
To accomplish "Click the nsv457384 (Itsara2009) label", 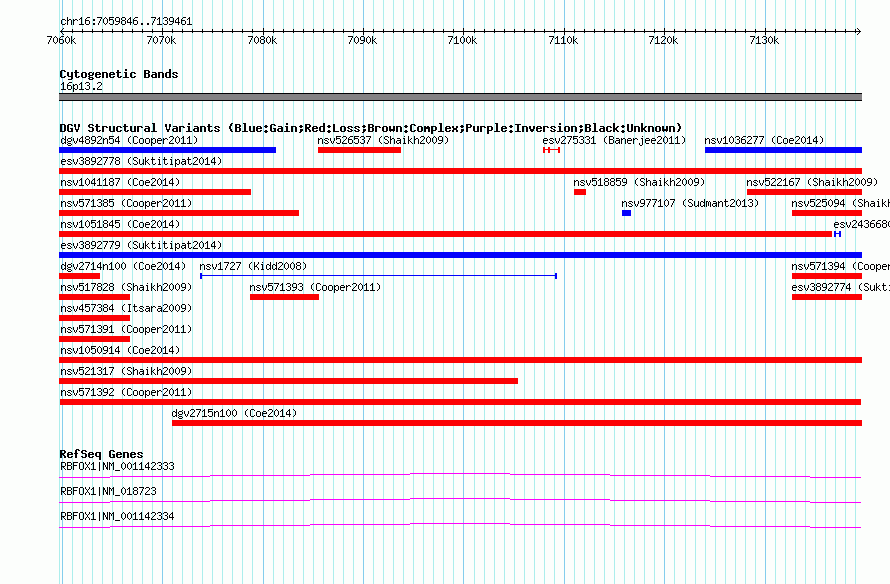I will tap(126, 308).
